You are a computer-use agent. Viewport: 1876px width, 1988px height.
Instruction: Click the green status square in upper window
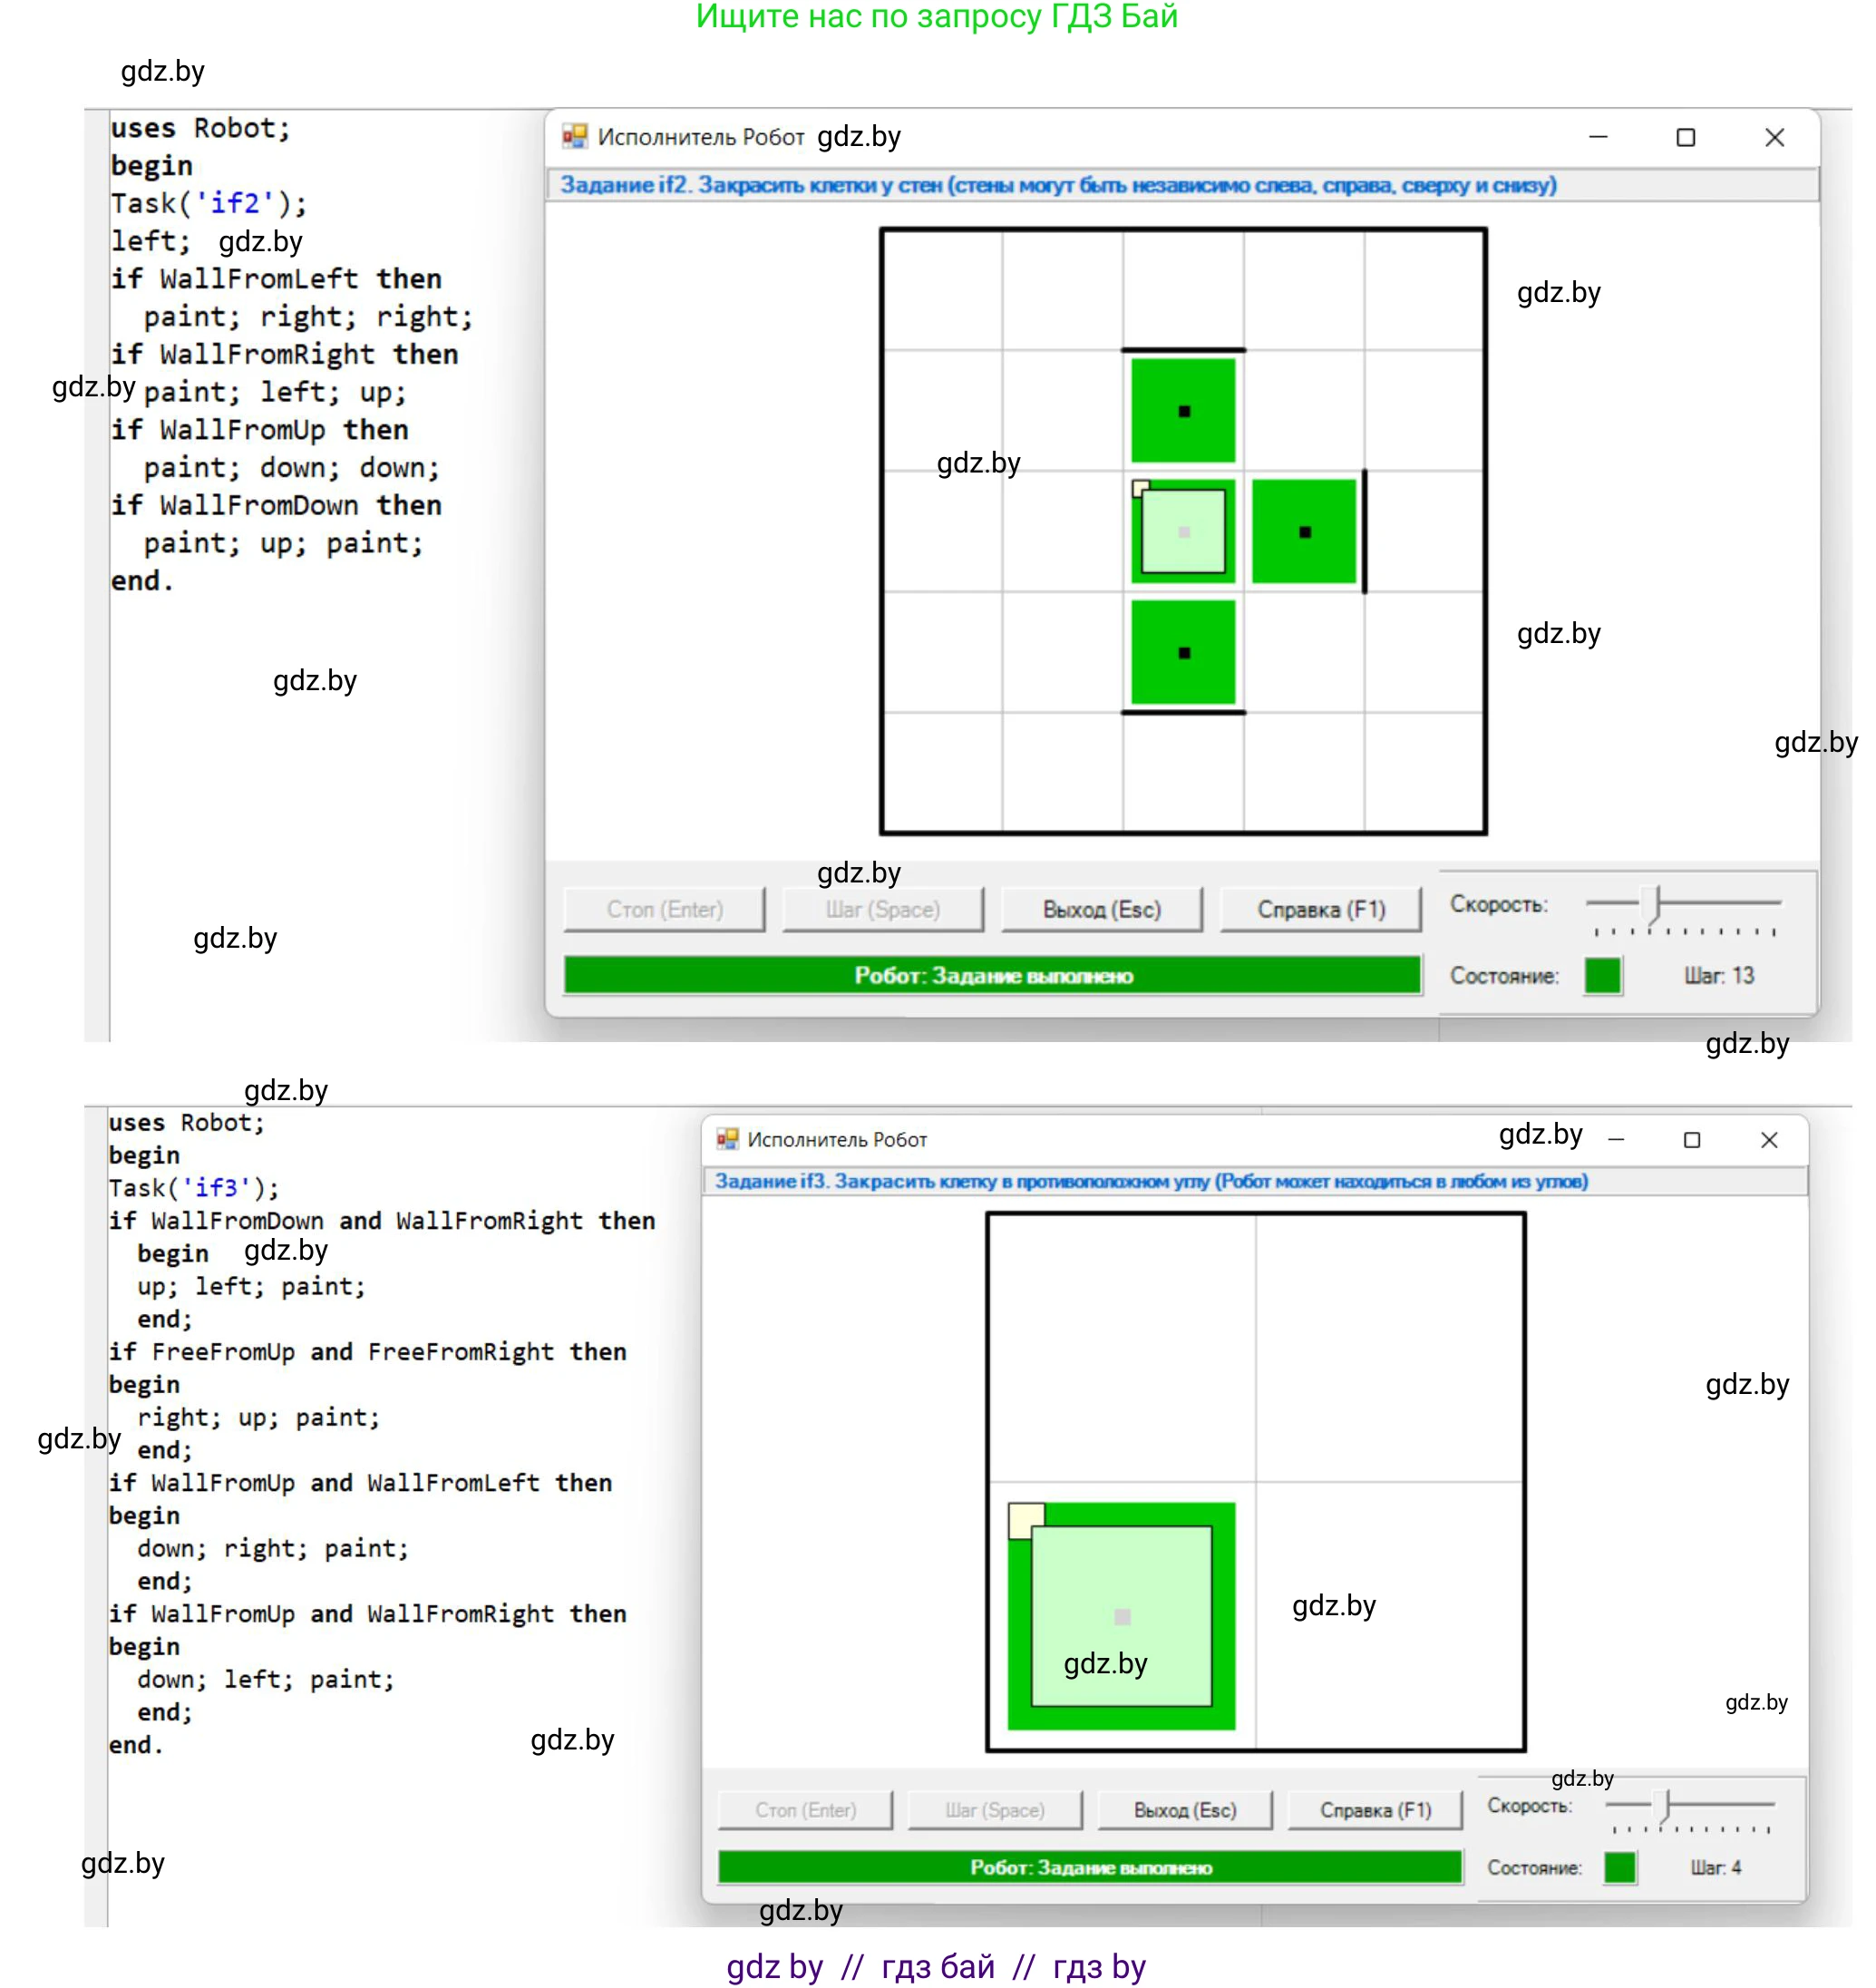coord(1602,975)
